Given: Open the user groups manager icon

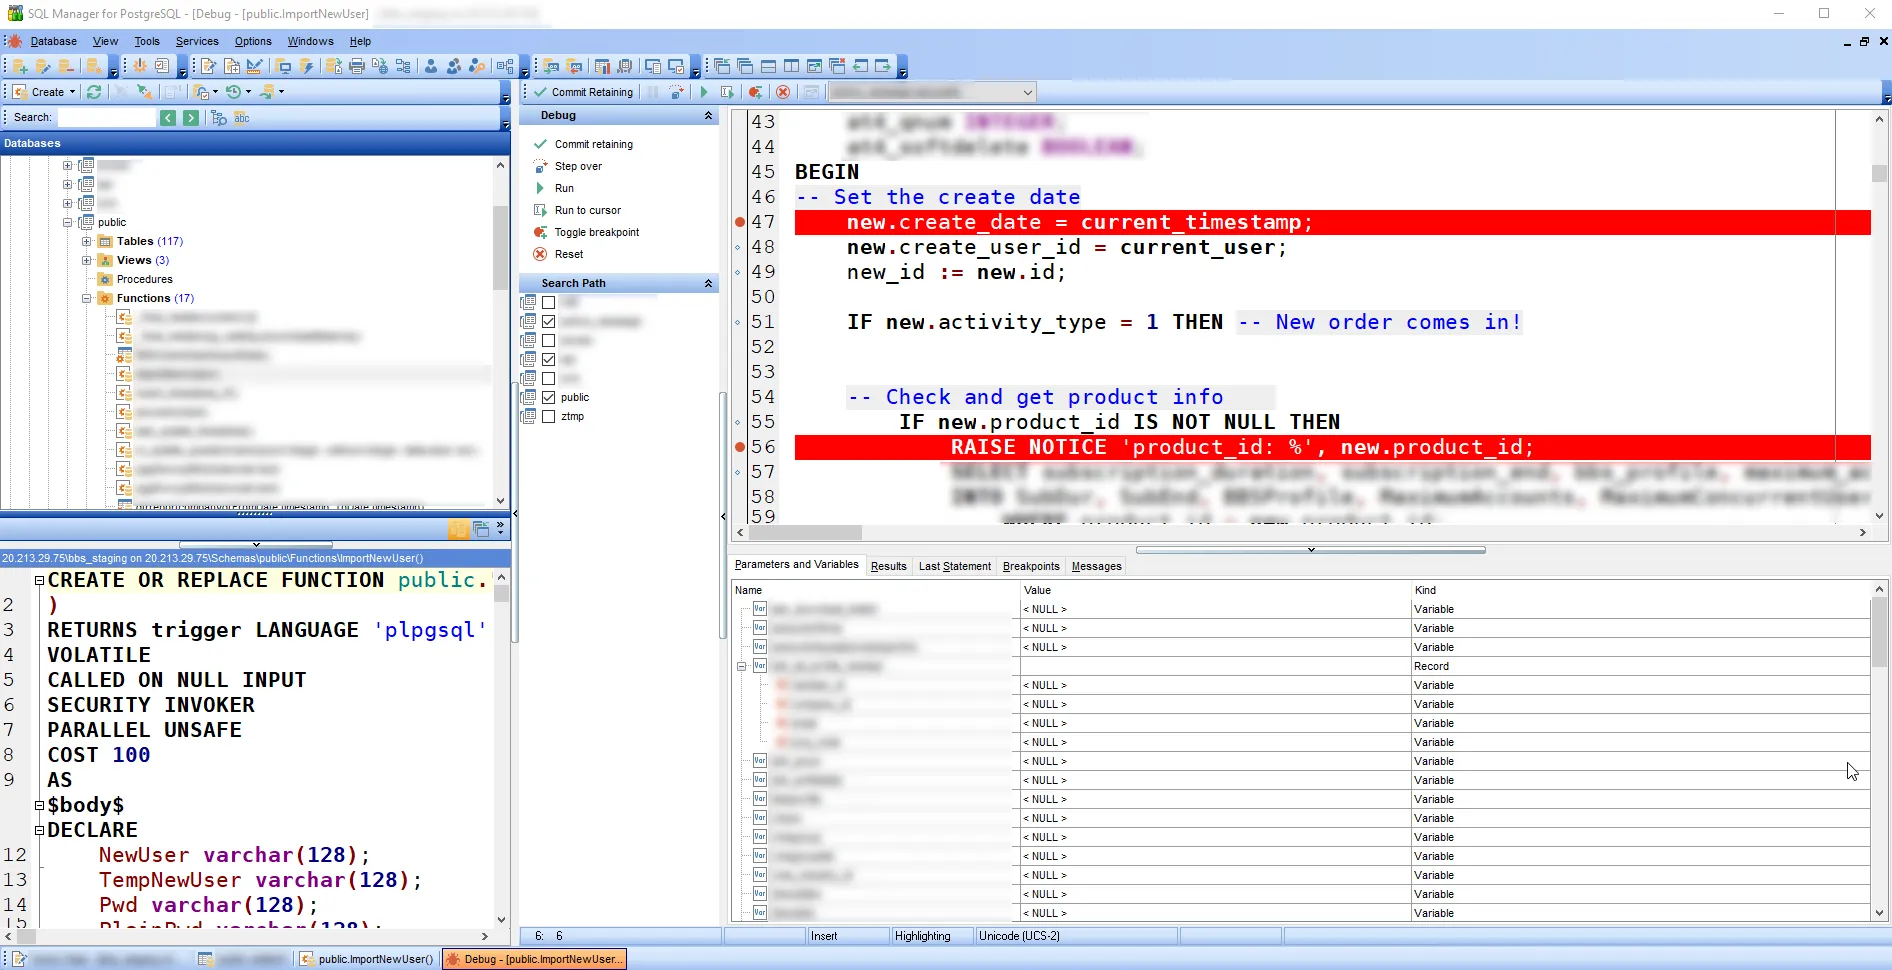Looking at the screenshot, I should pos(453,66).
